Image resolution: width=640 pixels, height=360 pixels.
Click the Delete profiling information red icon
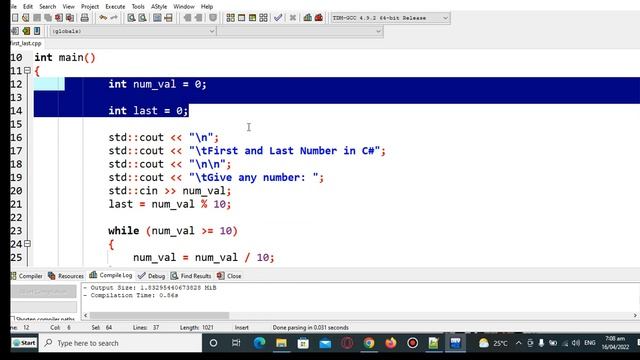(x=319, y=18)
